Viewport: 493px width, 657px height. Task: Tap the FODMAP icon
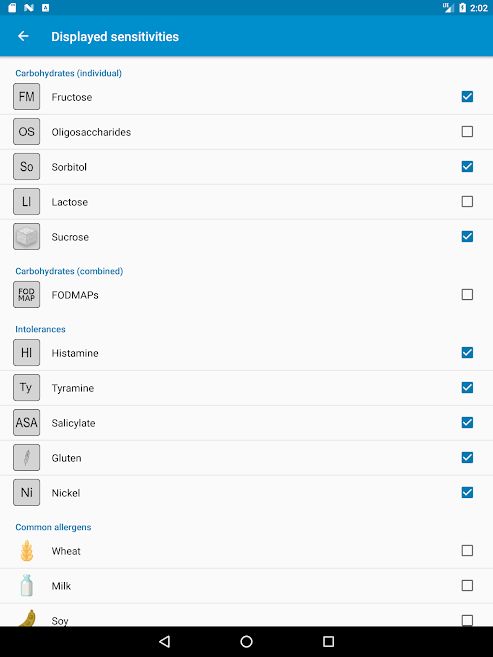point(26,295)
